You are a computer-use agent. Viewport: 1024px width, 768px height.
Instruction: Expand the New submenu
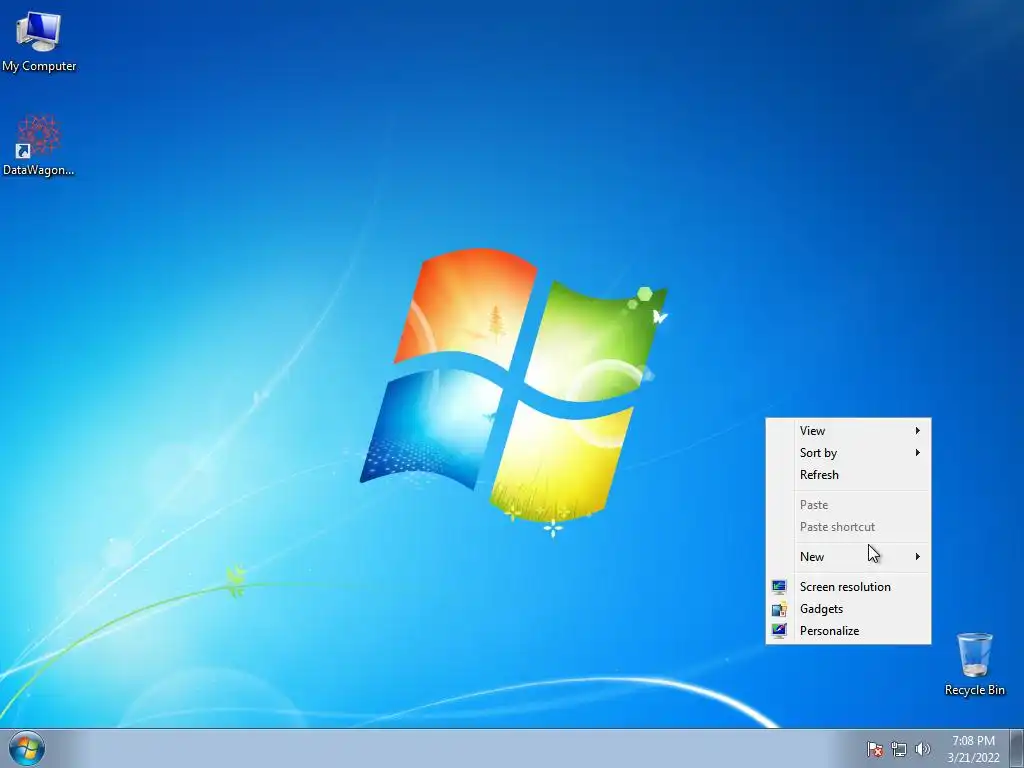848,556
